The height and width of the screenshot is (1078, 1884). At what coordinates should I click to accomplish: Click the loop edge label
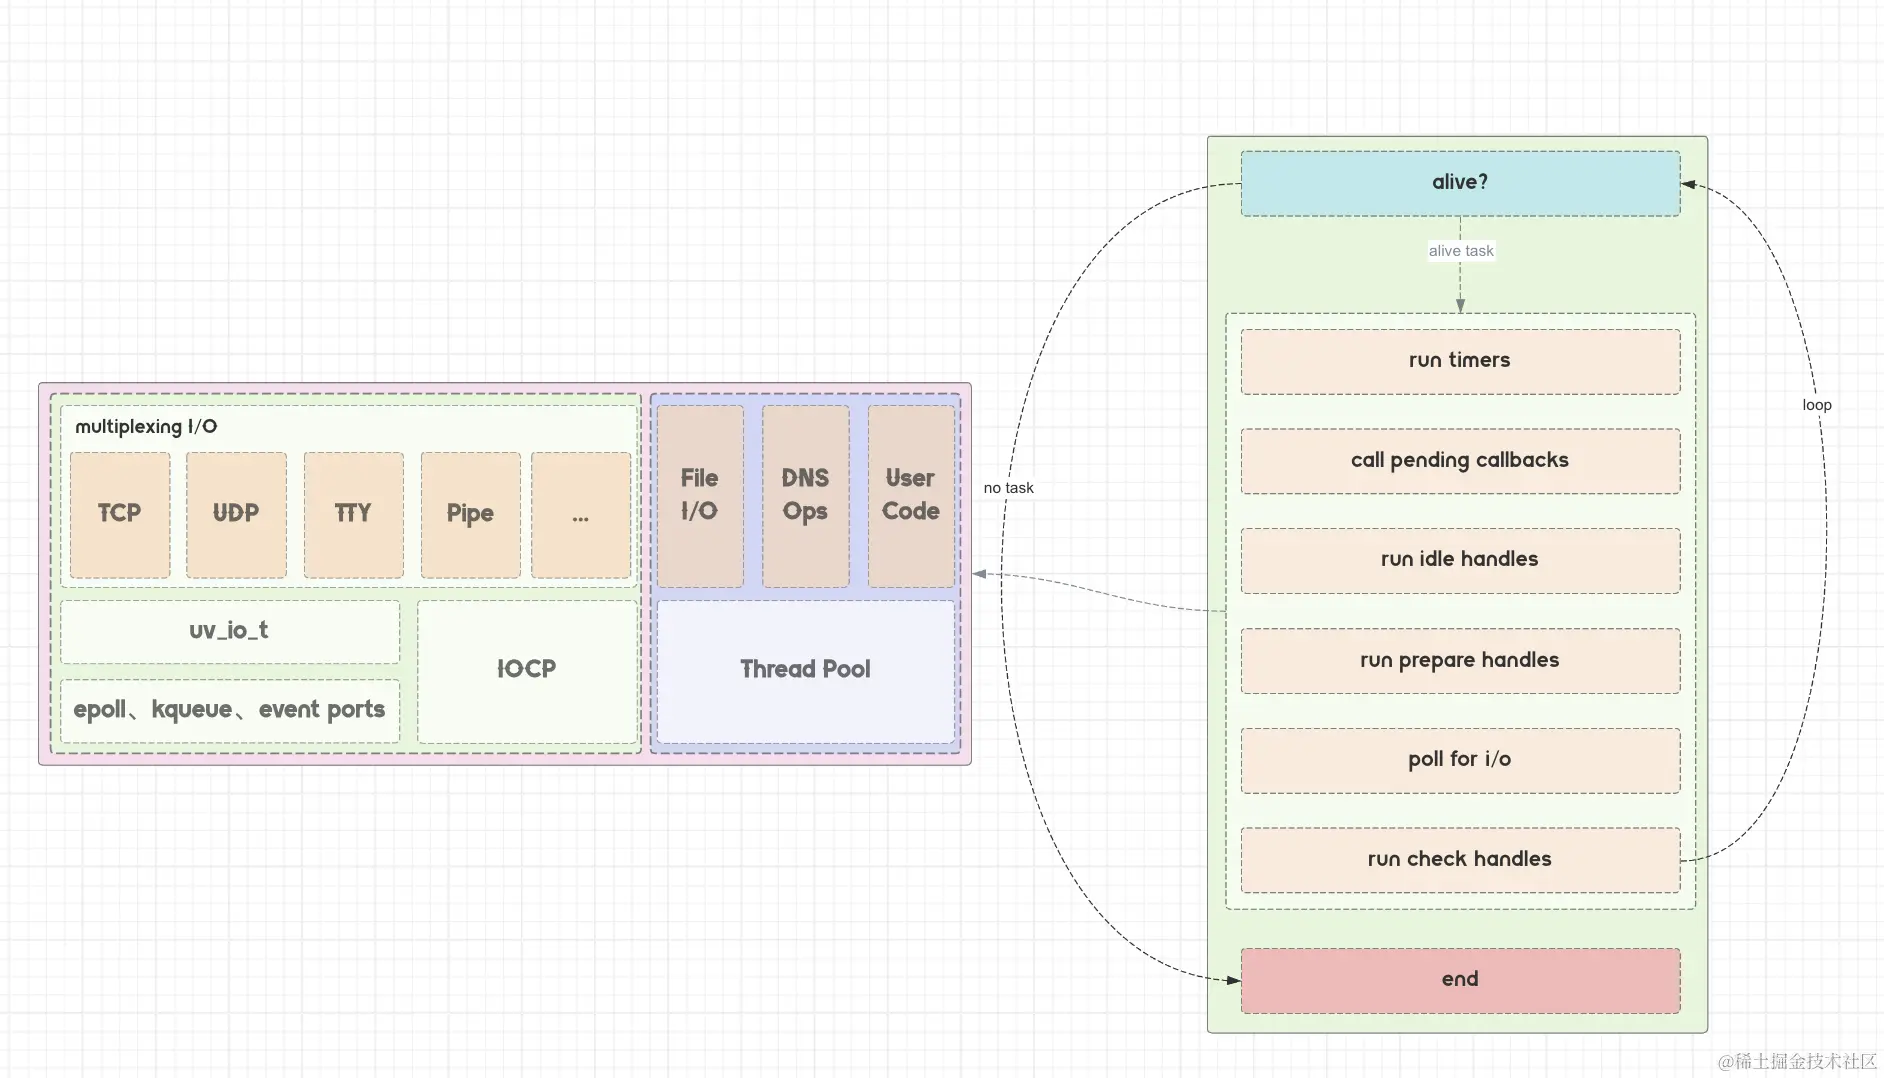(1817, 405)
